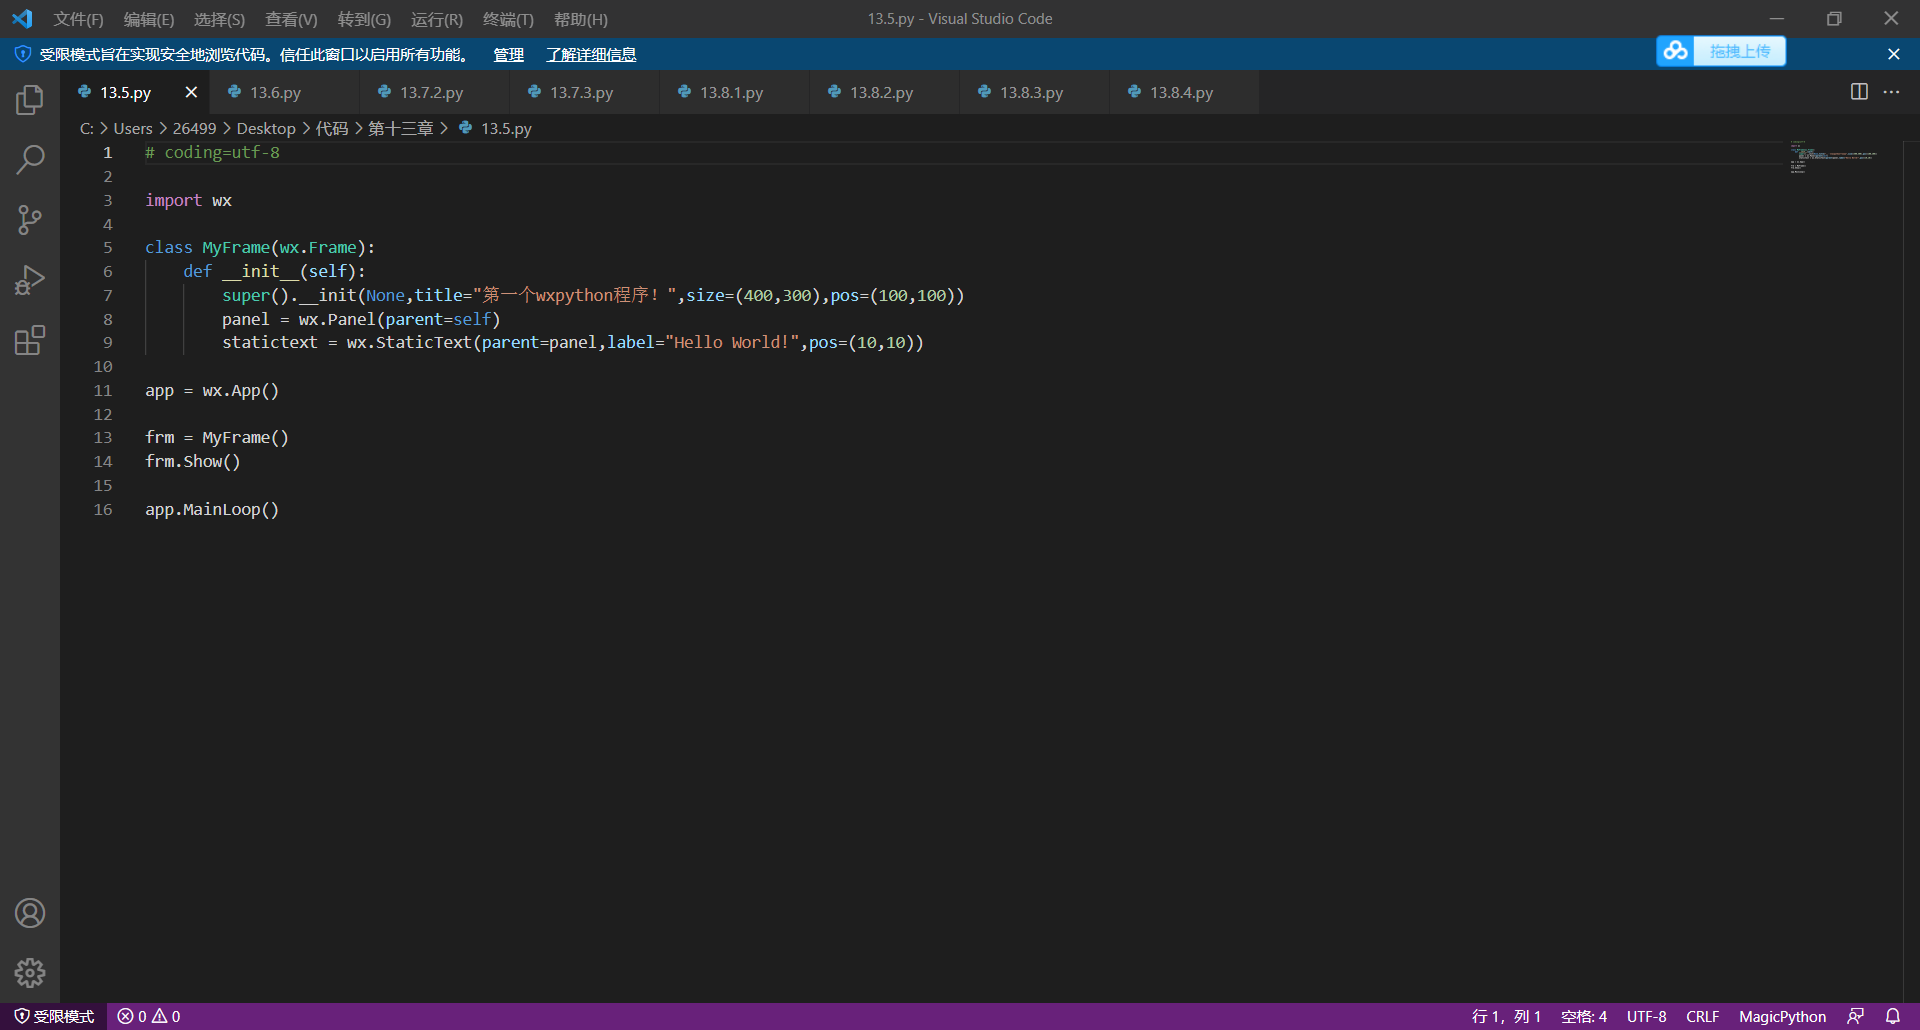Open the Extensions view
Viewport: 1920px width, 1030px height.
point(30,340)
